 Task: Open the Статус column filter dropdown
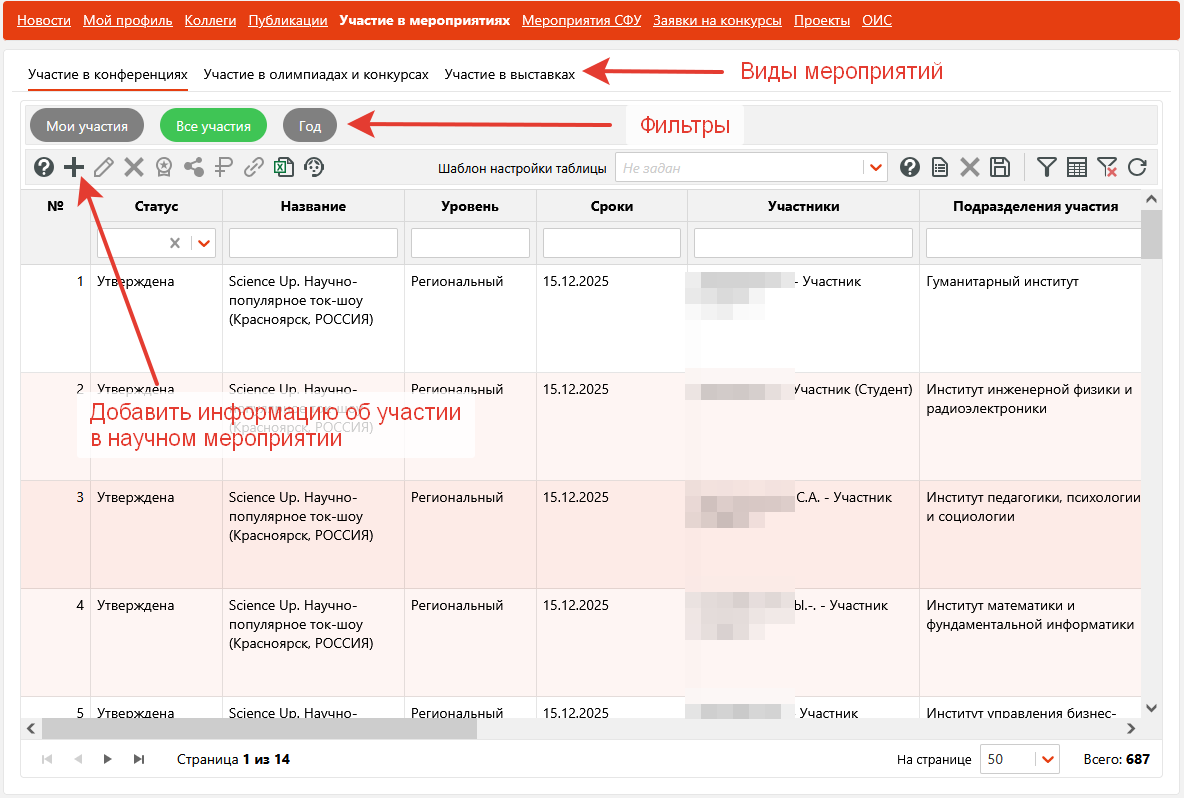pos(205,243)
